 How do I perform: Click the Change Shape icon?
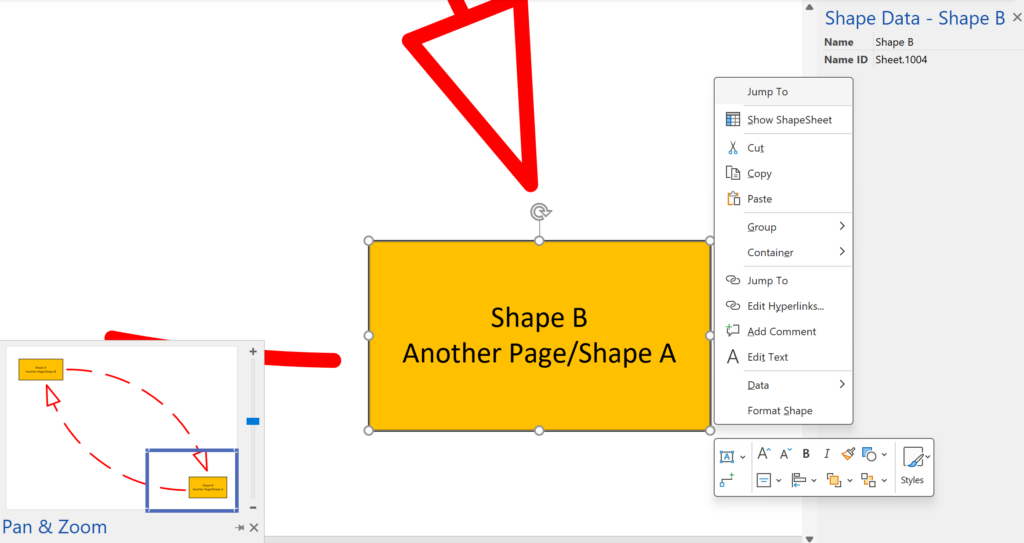(x=869, y=454)
